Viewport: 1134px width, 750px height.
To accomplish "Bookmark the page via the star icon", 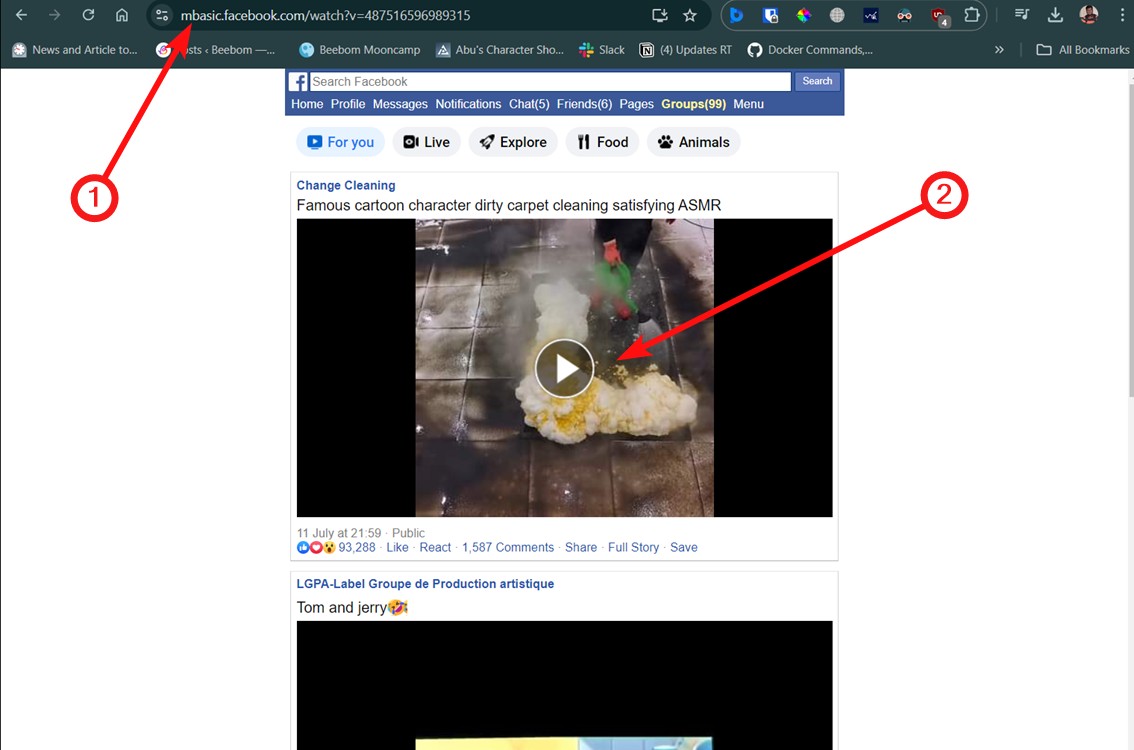I will tap(690, 16).
